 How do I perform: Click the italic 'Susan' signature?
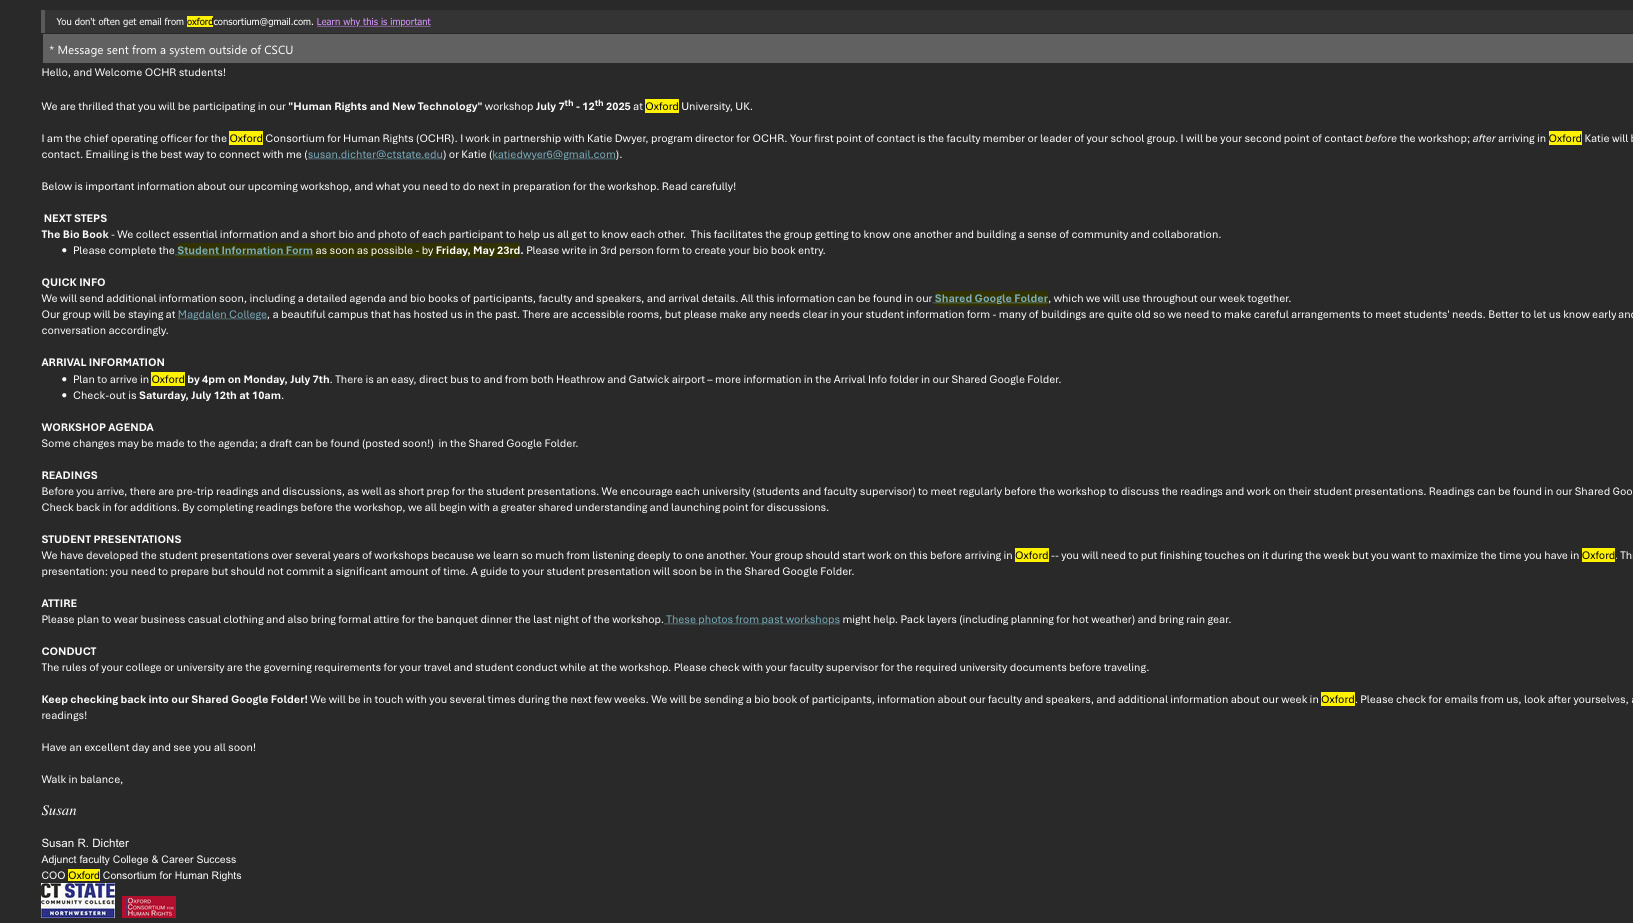(x=59, y=811)
